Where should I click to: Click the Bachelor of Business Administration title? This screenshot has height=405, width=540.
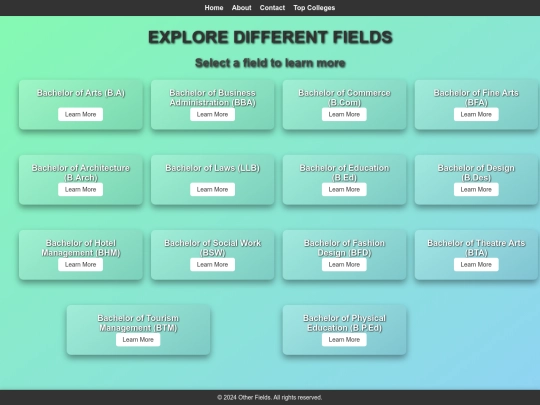[212, 98]
